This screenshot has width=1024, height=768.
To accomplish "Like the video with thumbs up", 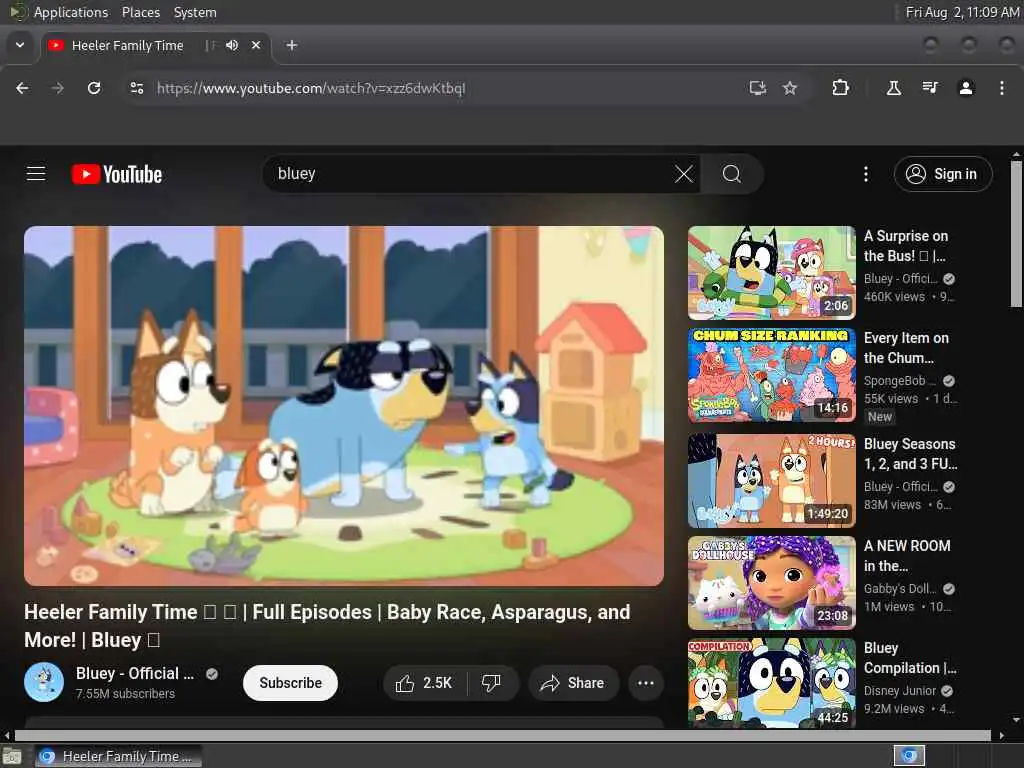I will 424,683.
